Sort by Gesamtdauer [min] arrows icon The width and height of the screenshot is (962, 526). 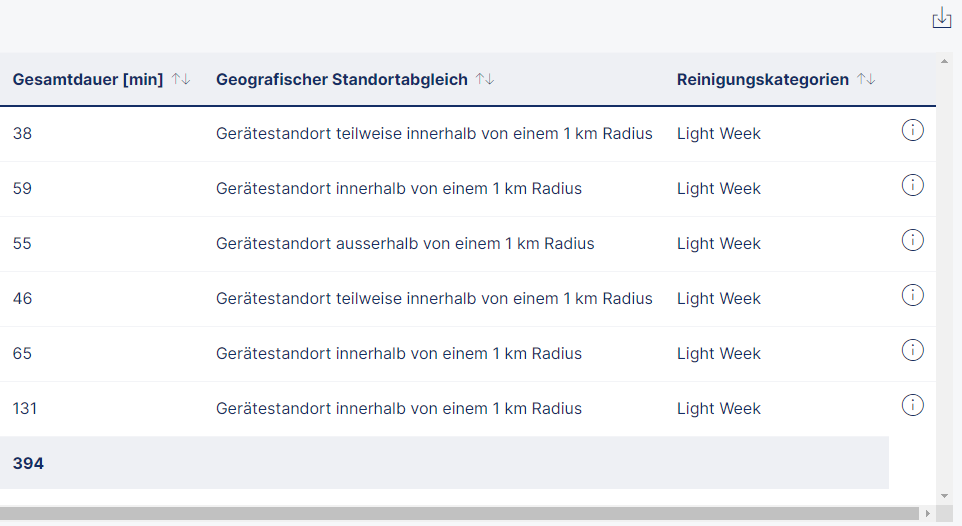(x=181, y=79)
